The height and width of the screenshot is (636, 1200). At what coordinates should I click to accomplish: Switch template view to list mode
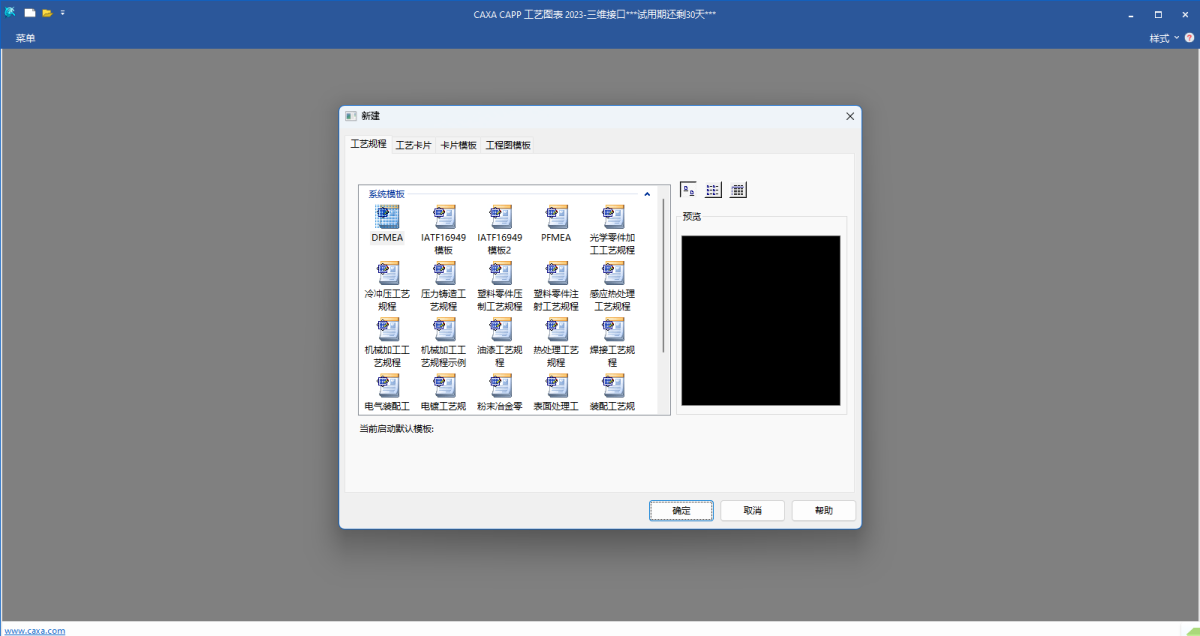(713, 190)
